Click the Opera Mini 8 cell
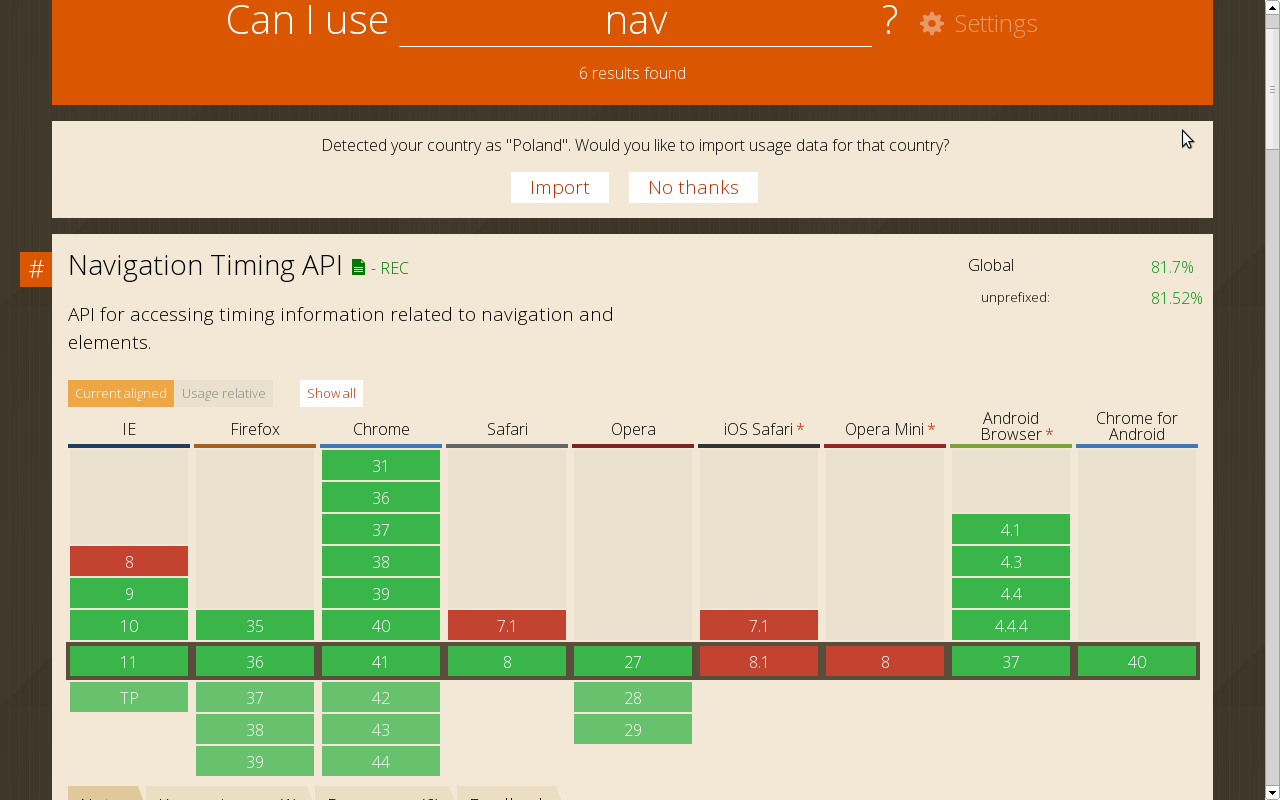Screen dimensions: 1280x800 coord(885,661)
